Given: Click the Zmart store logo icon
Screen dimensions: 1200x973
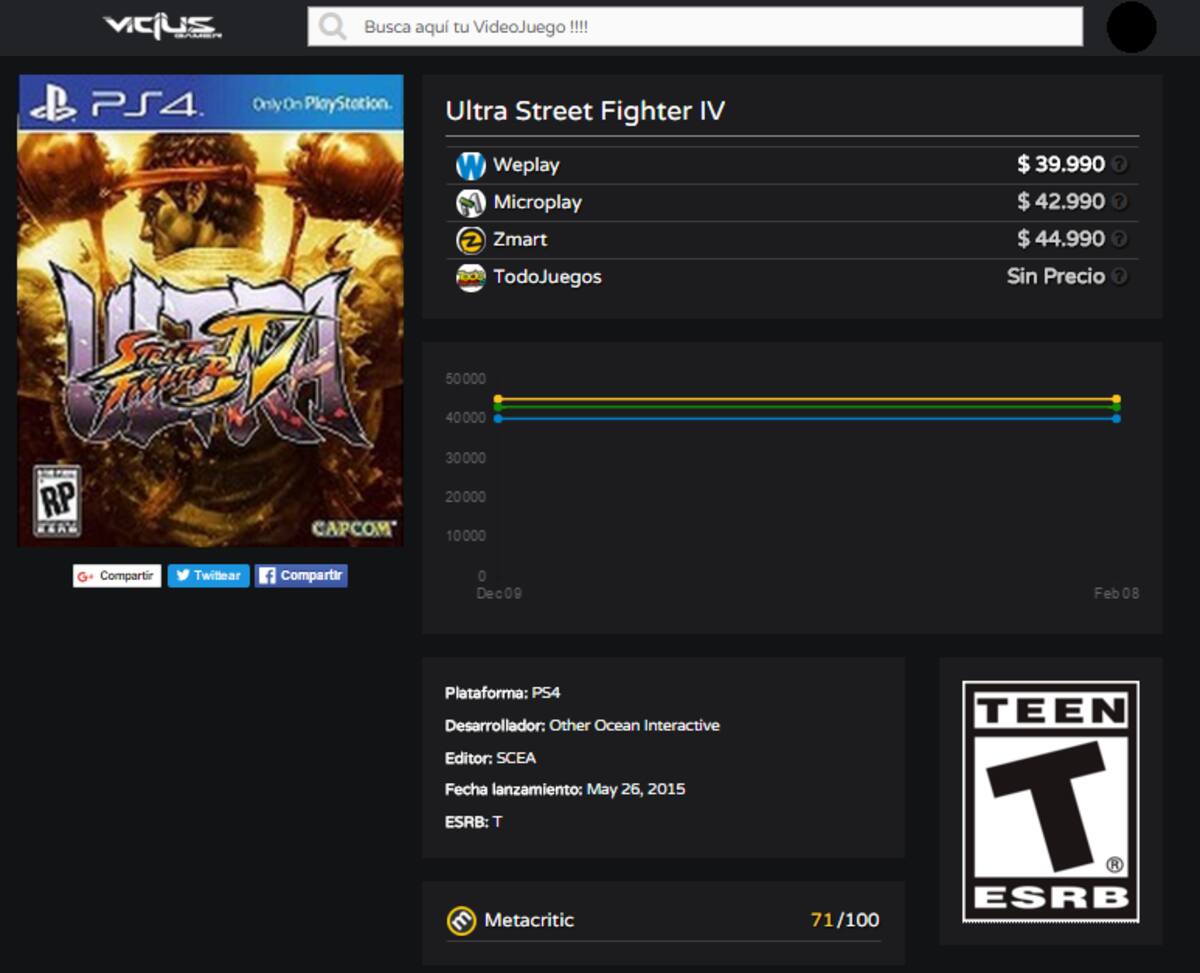Looking at the screenshot, I should 470,240.
